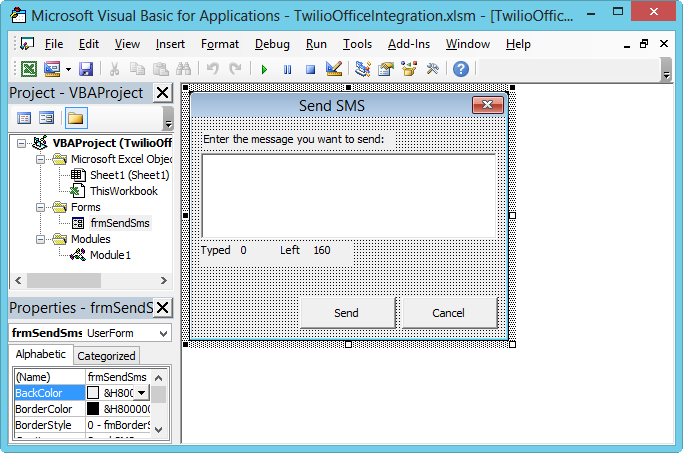Open the File menu
This screenshot has width=683, height=453.
point(54,44)
